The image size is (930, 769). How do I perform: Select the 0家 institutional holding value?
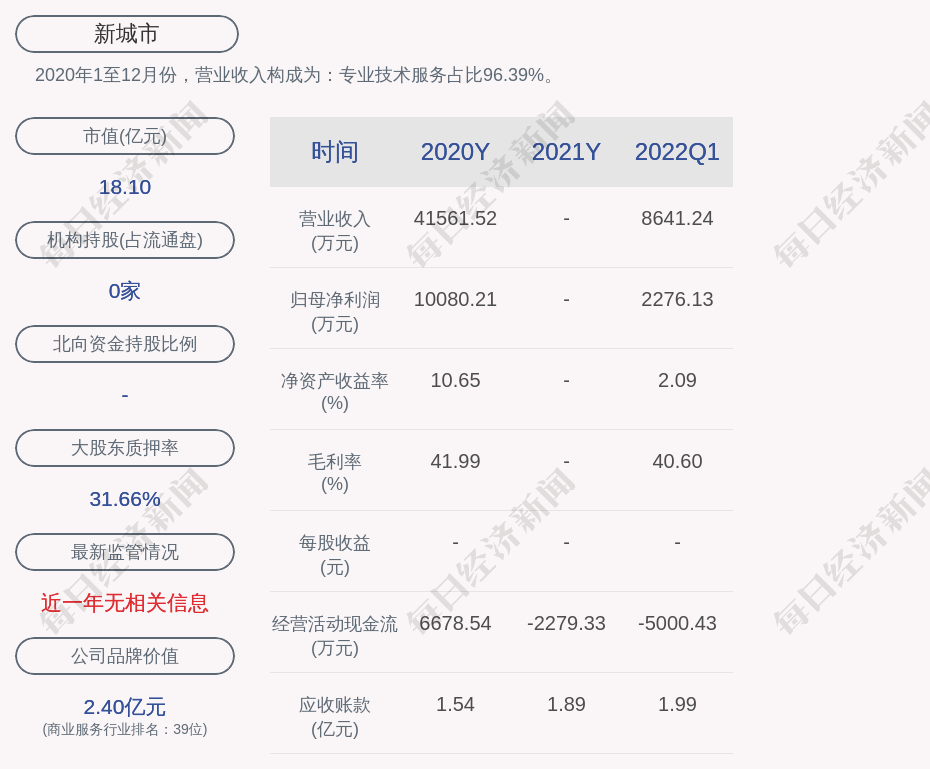coord(125,291)
